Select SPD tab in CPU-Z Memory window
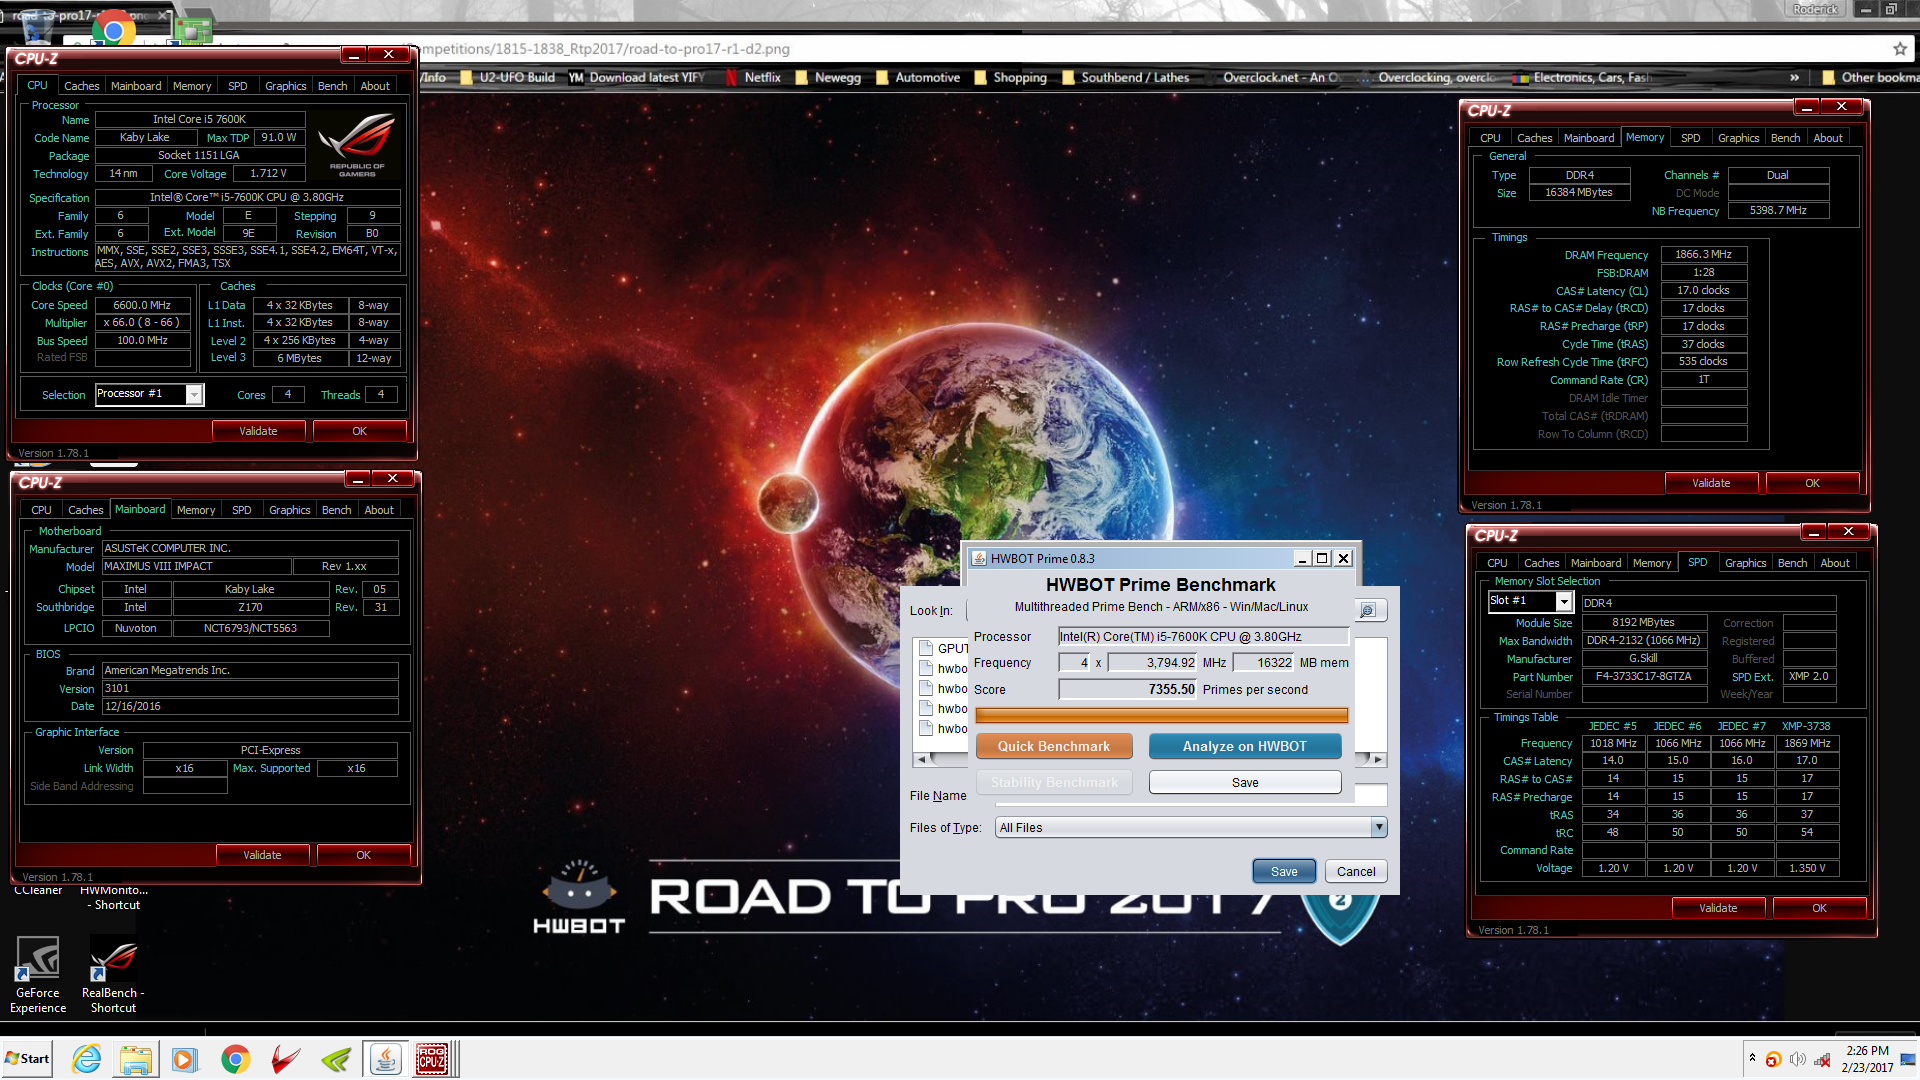The height and width of the screenshot is (1080, 1920). (1690, 138)
